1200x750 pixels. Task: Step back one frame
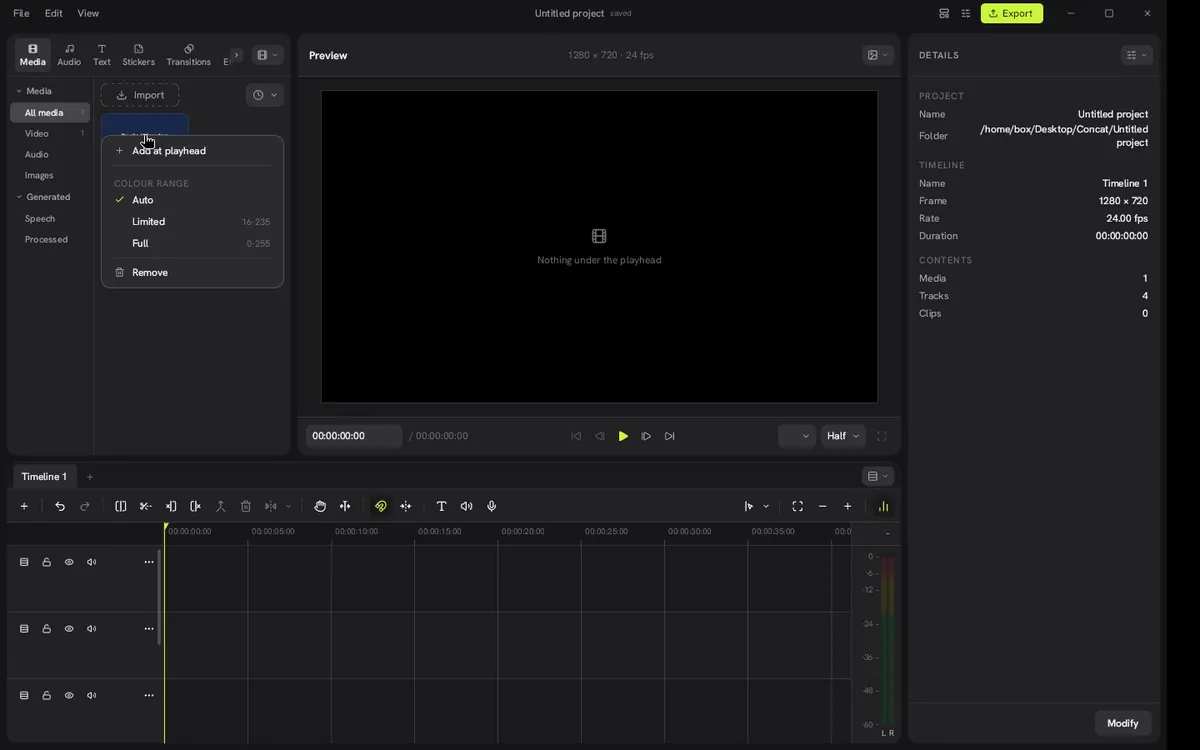point(600,436)
